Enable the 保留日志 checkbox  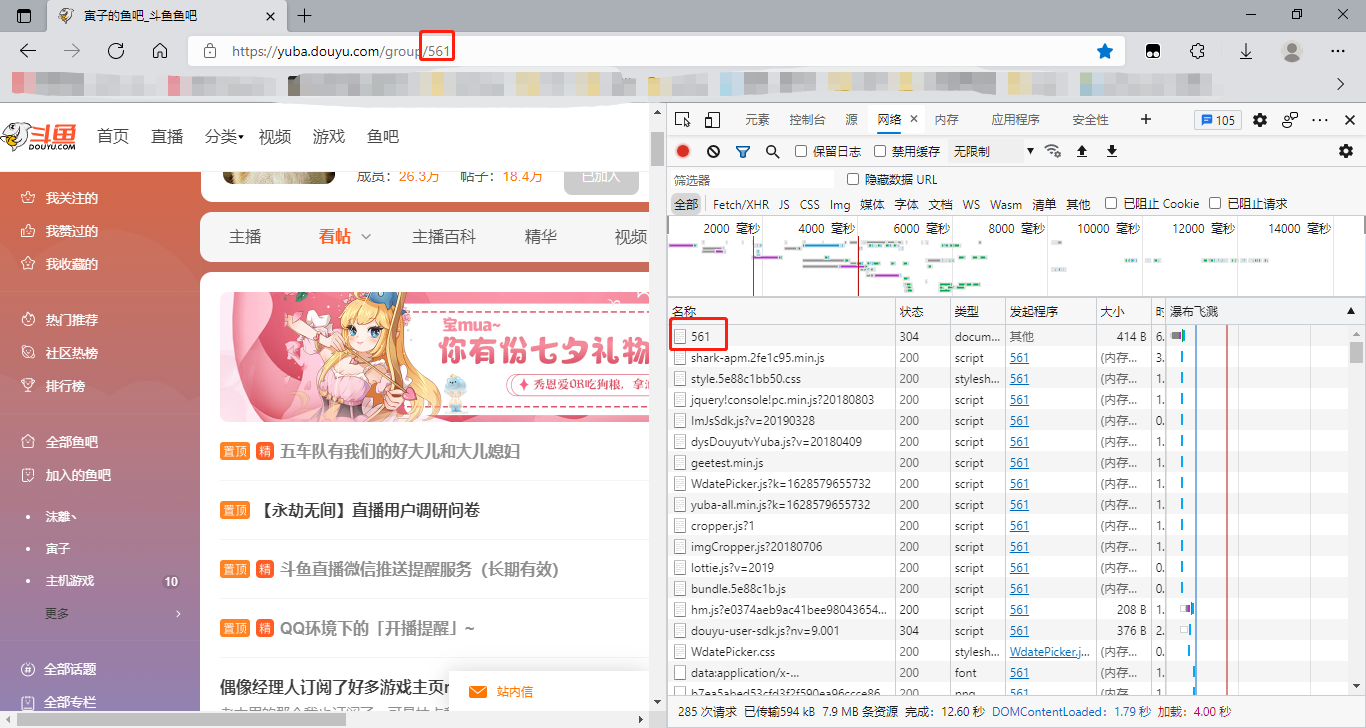[x=801, y=151]
